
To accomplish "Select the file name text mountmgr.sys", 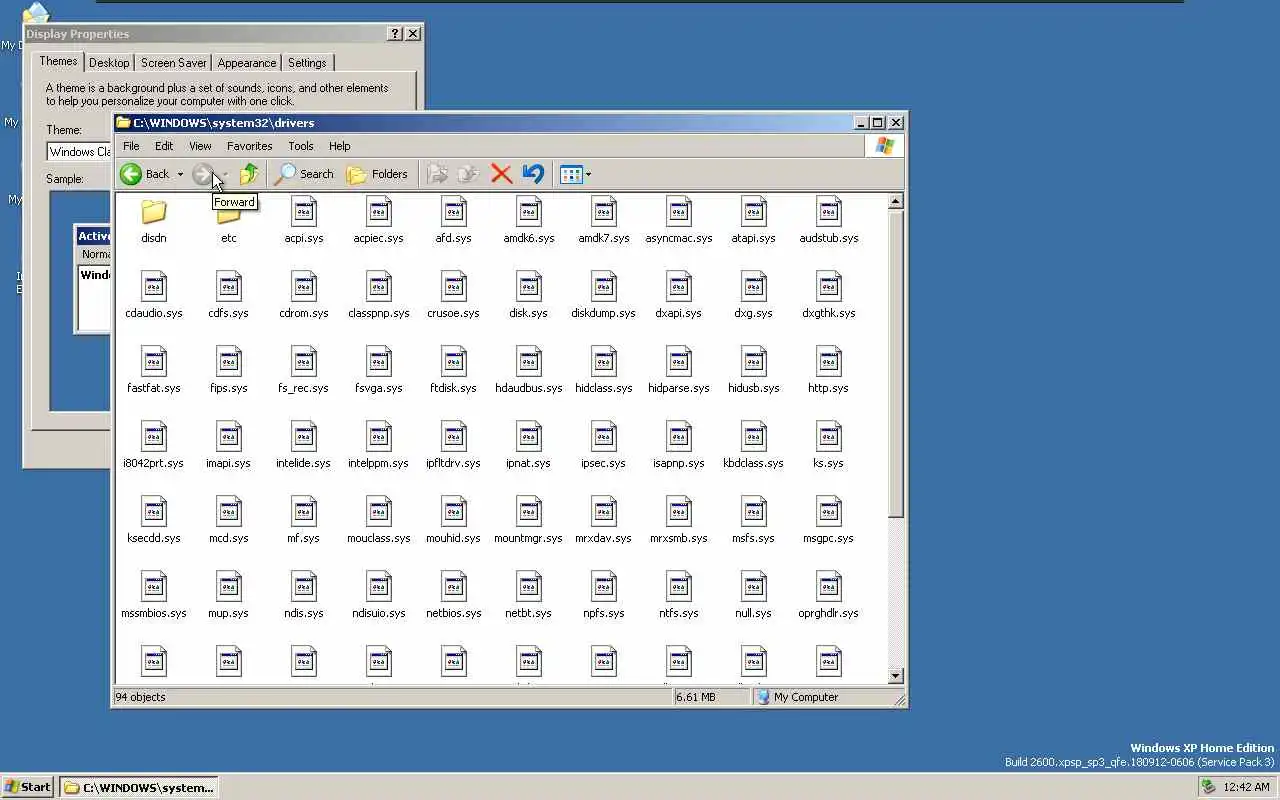I will click(529, 538).
